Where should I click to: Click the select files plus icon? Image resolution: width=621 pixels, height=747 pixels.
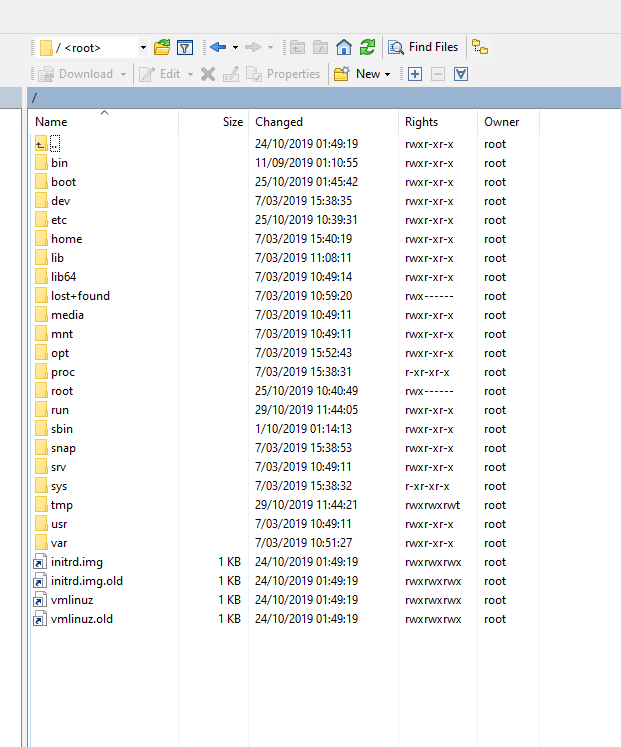pos(414,74)
